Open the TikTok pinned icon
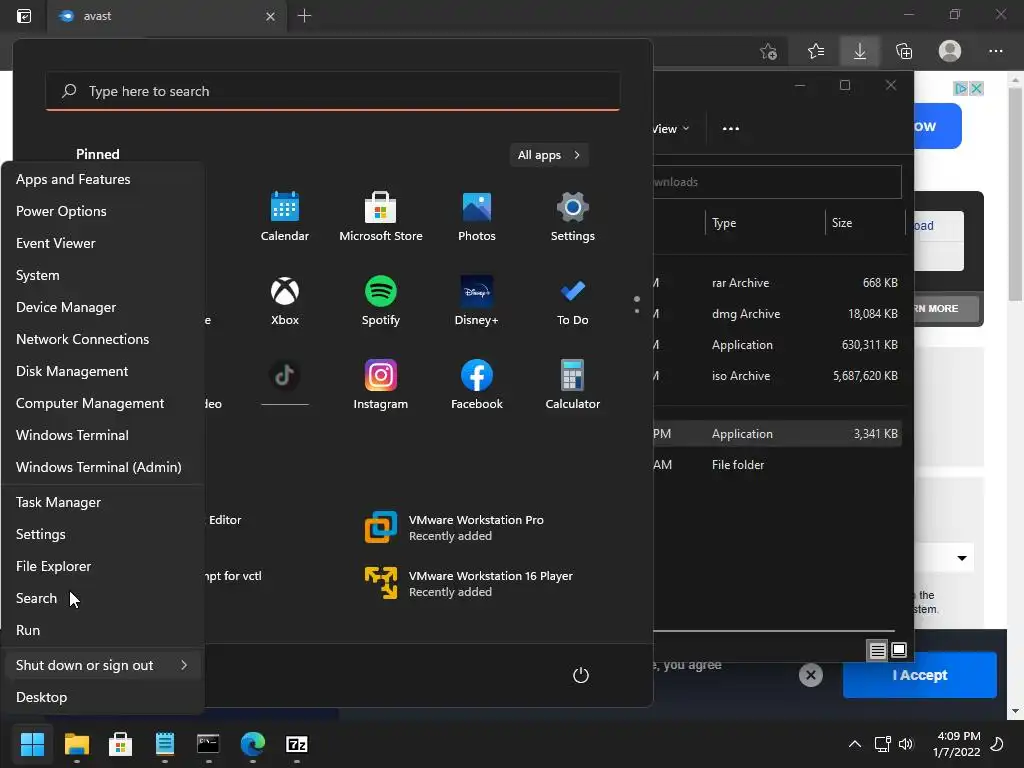The height and width of the screenshot is (768, 1024). pyautogui.click(x=285, y=376)
